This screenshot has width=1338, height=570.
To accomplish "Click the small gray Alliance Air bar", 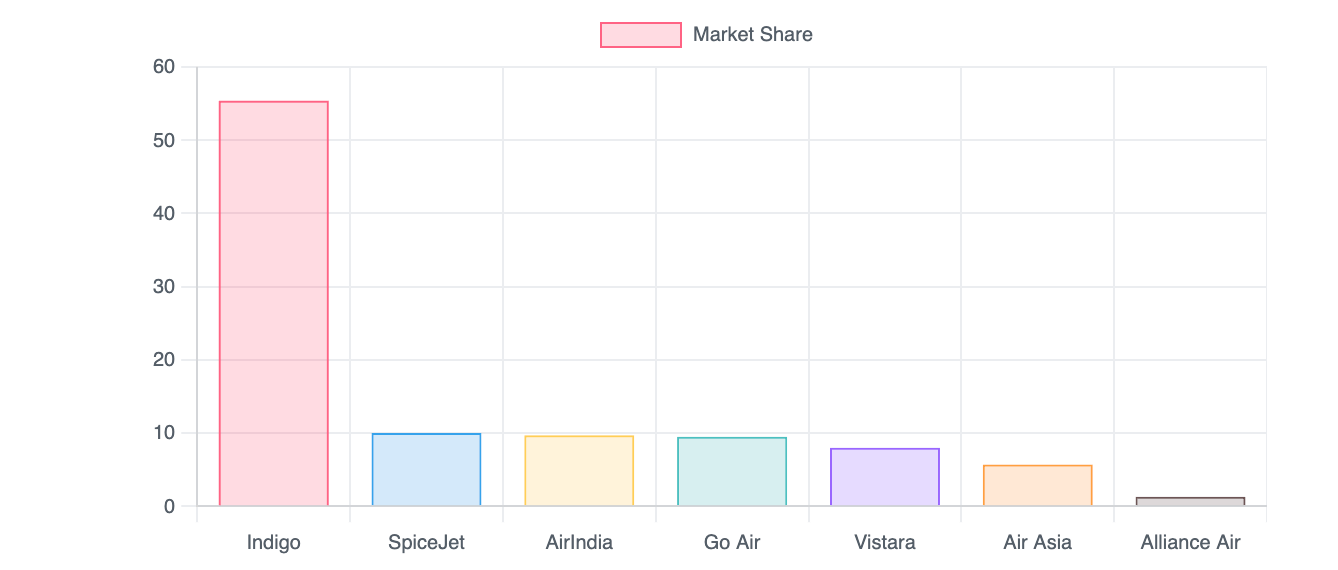I will [1190, 502].
